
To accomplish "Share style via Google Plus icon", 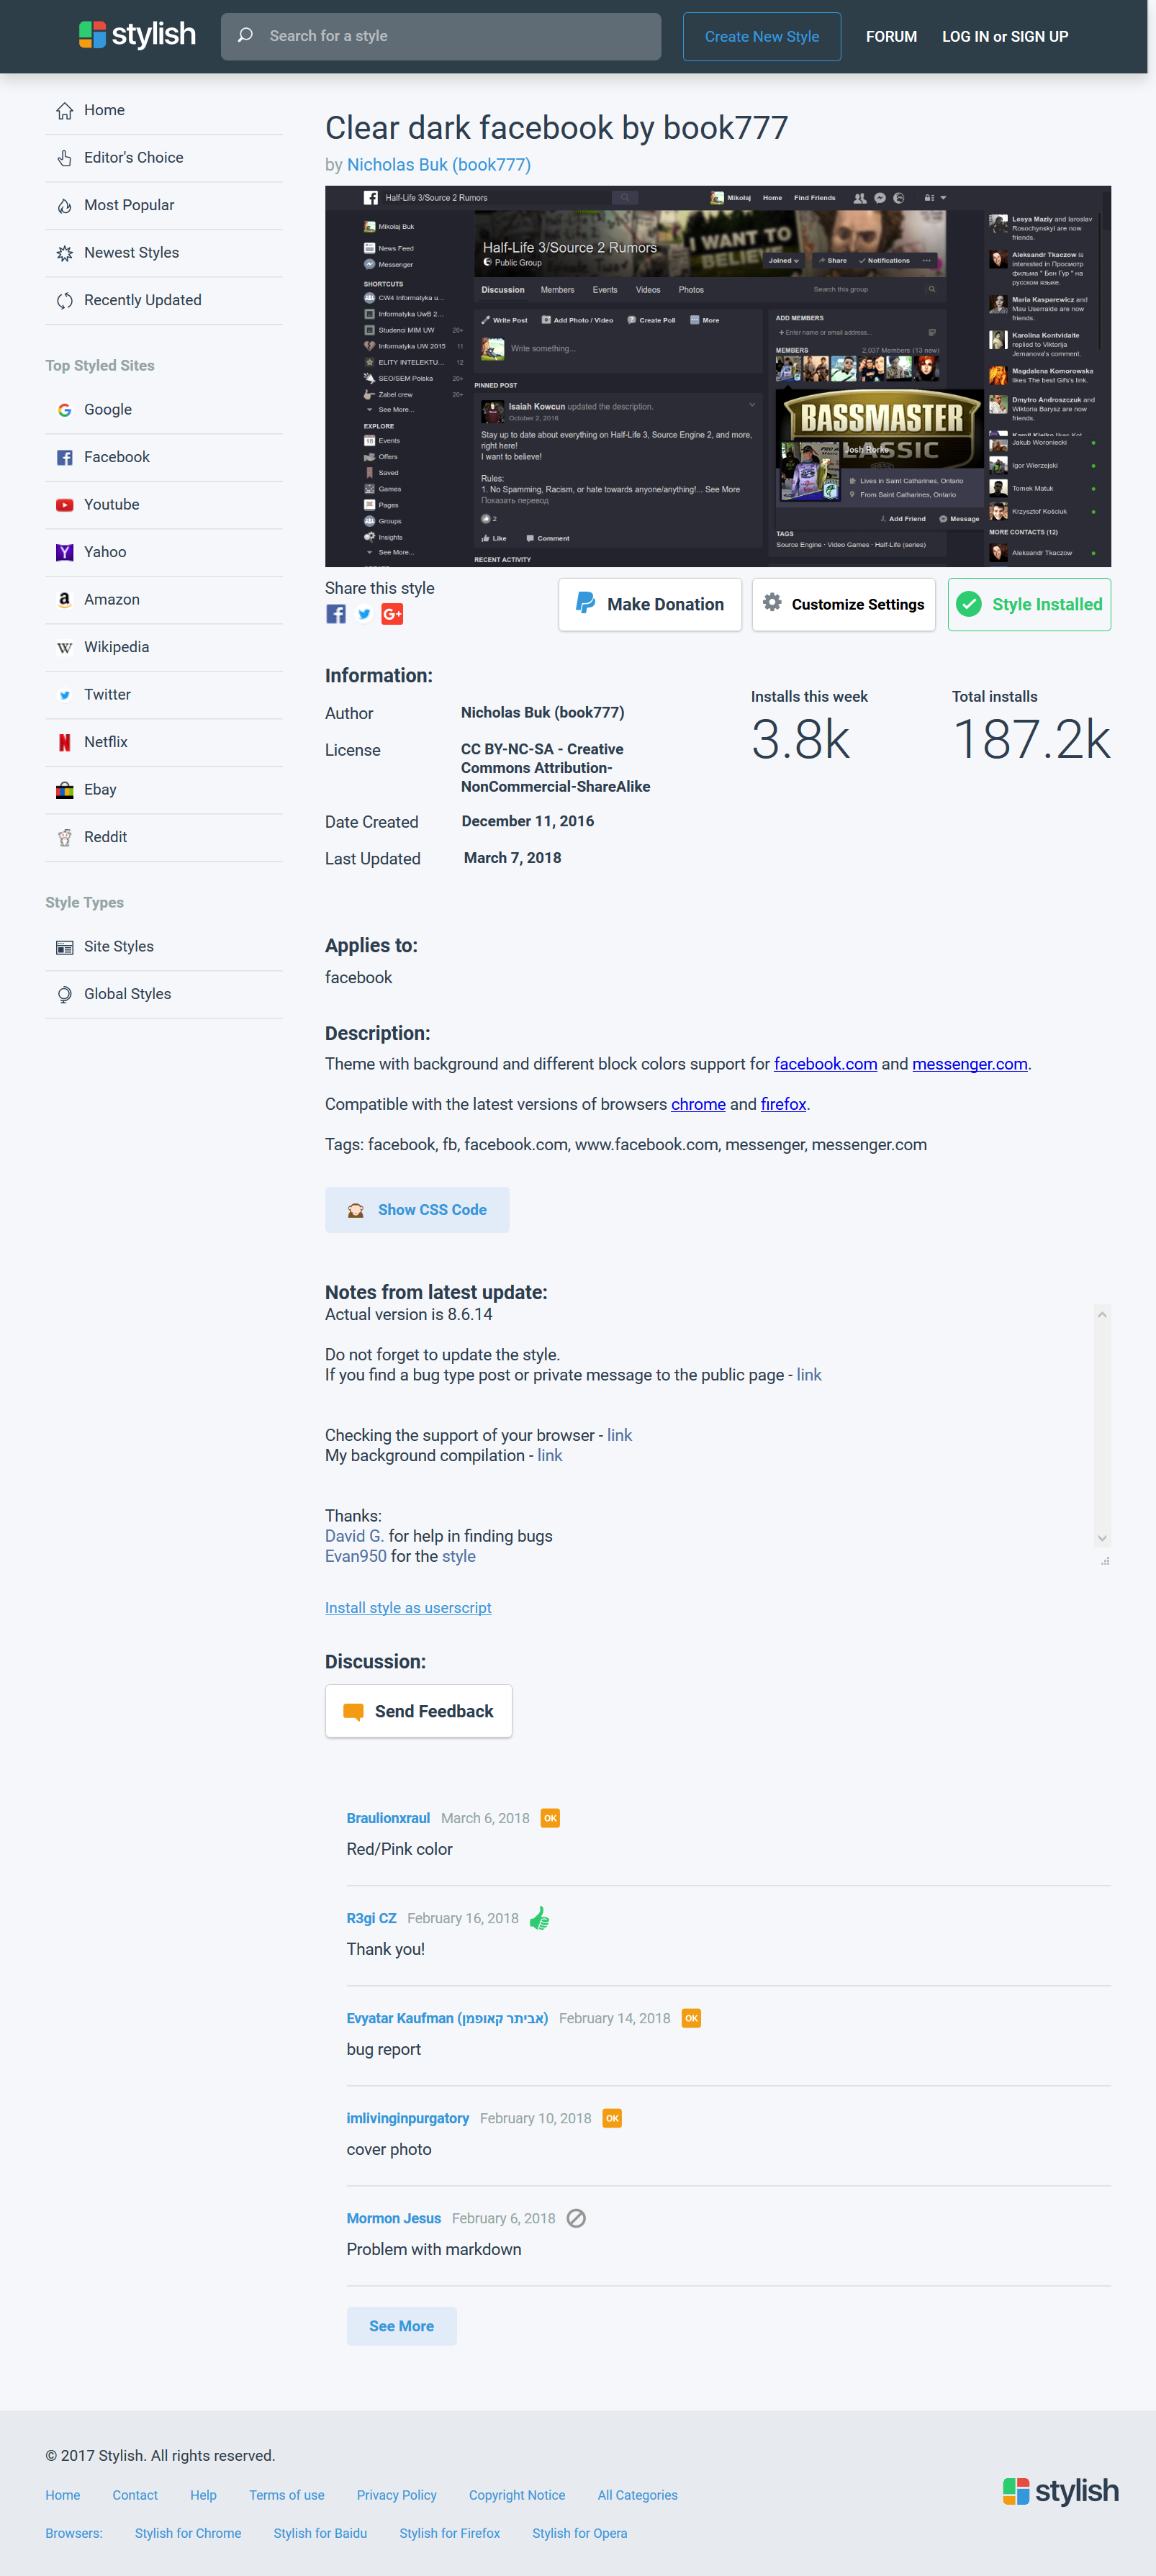I will coord(392,614).
